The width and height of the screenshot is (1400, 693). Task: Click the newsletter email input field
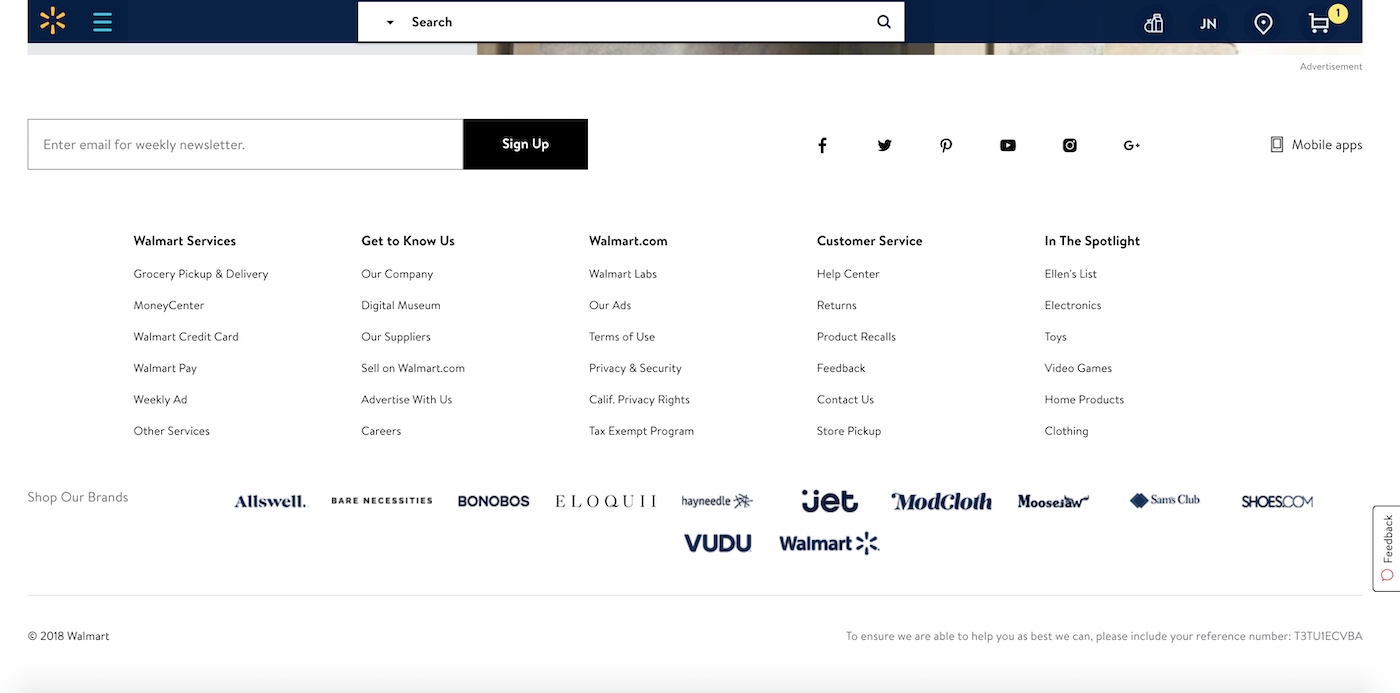pos(245,144)
